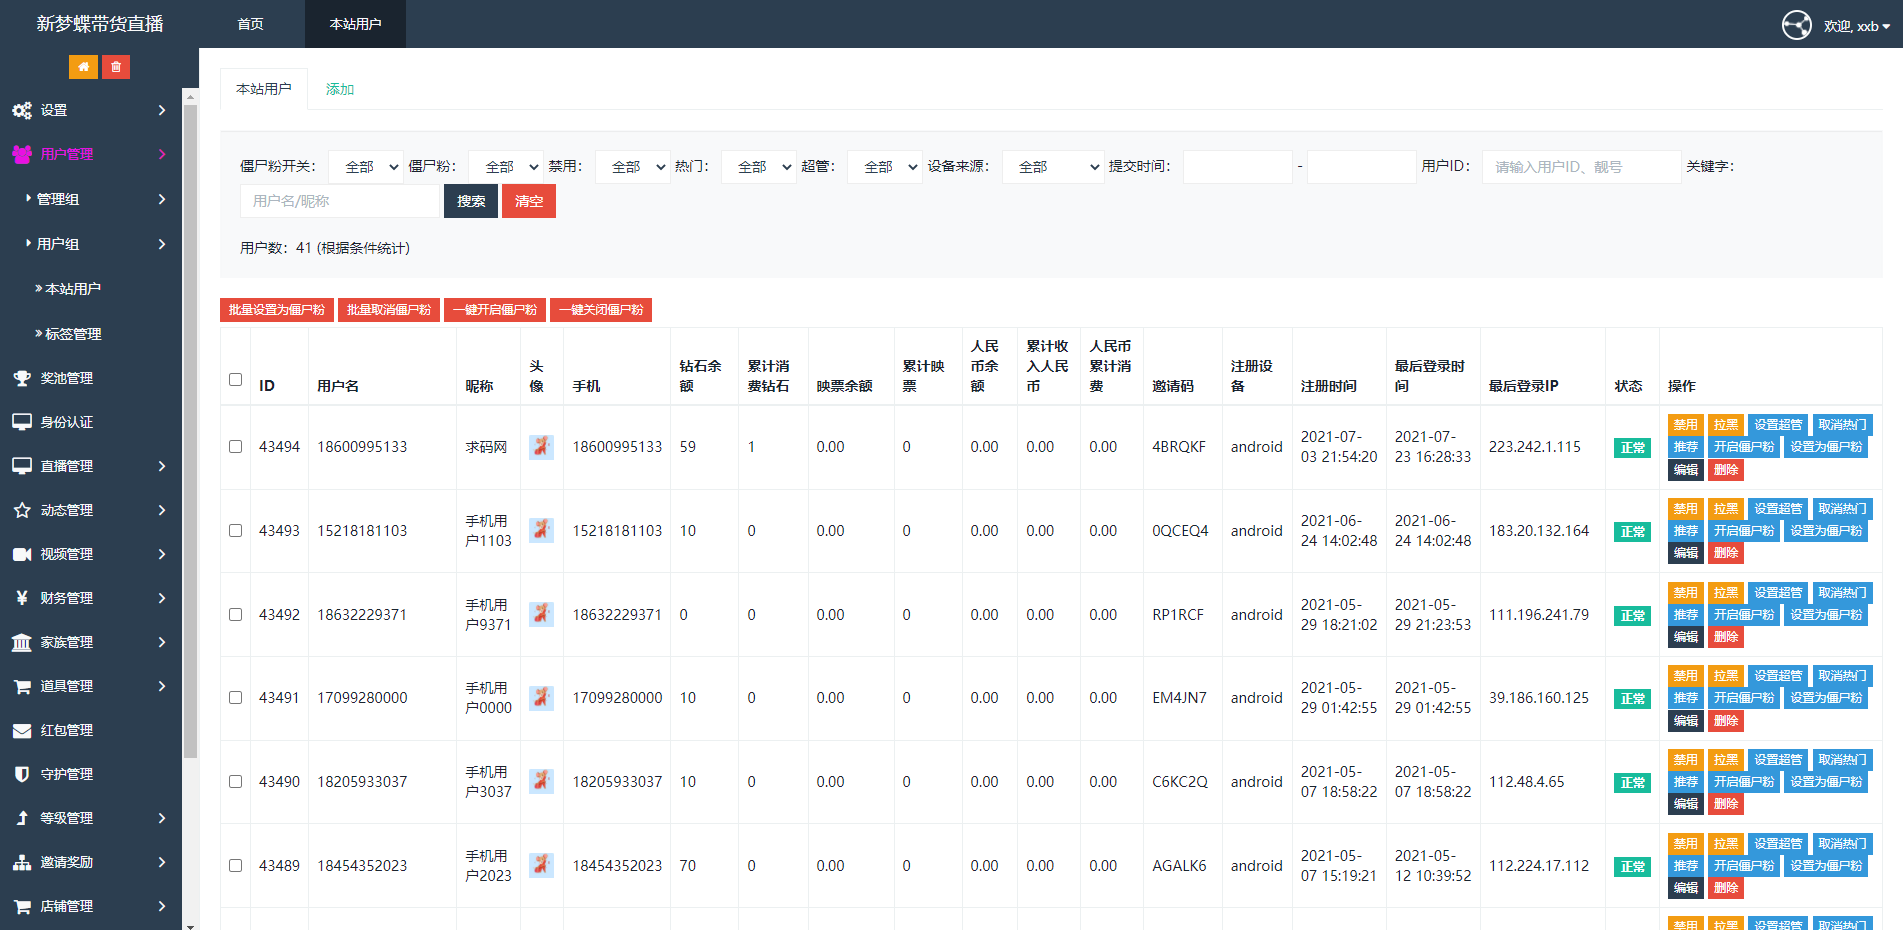Click the shield icon for 守护管理
This screenshot has height=930, width=1903.
pos(23,773)
